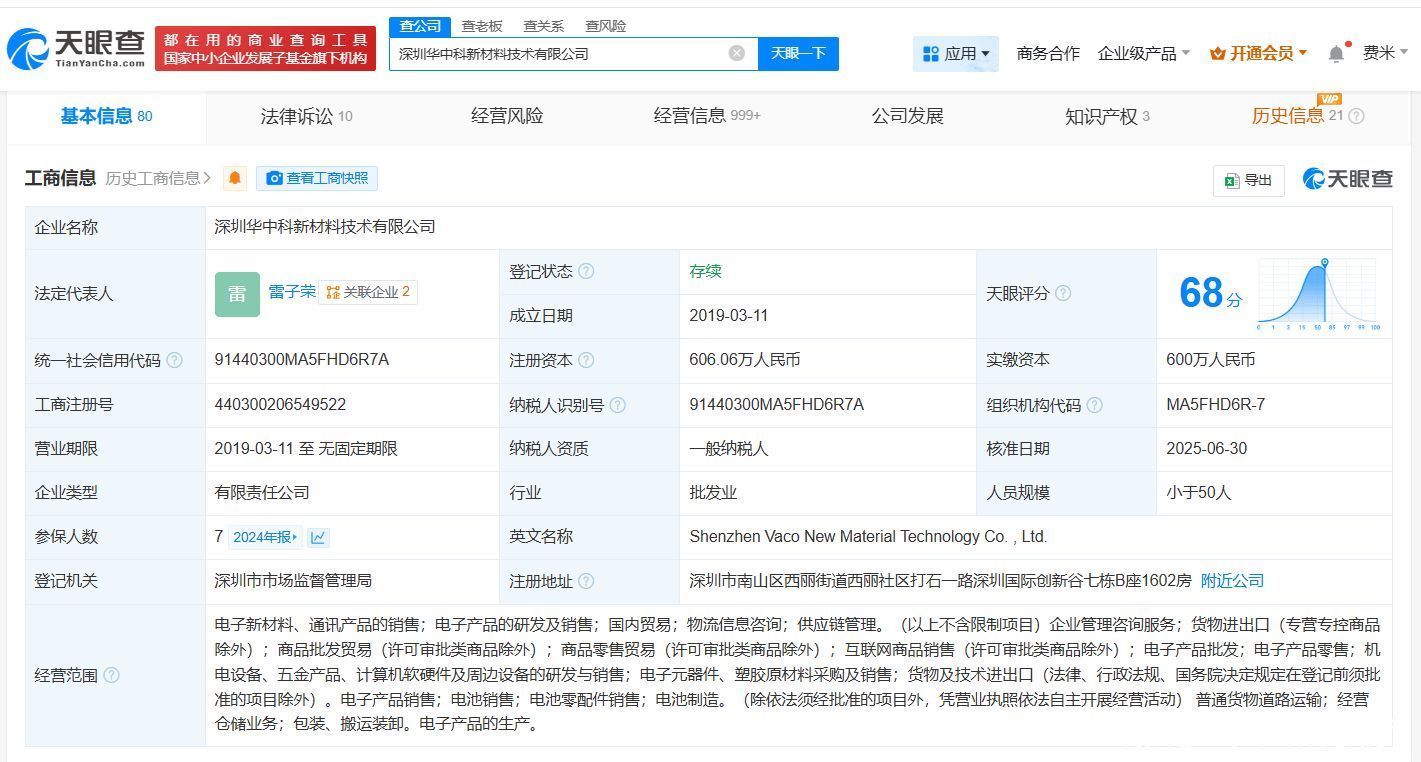The width and height of the screenshot is (1421, 762).
Task: Click help icon next to 登记状态
Action: pyautogui.click(x=586, y=271)
